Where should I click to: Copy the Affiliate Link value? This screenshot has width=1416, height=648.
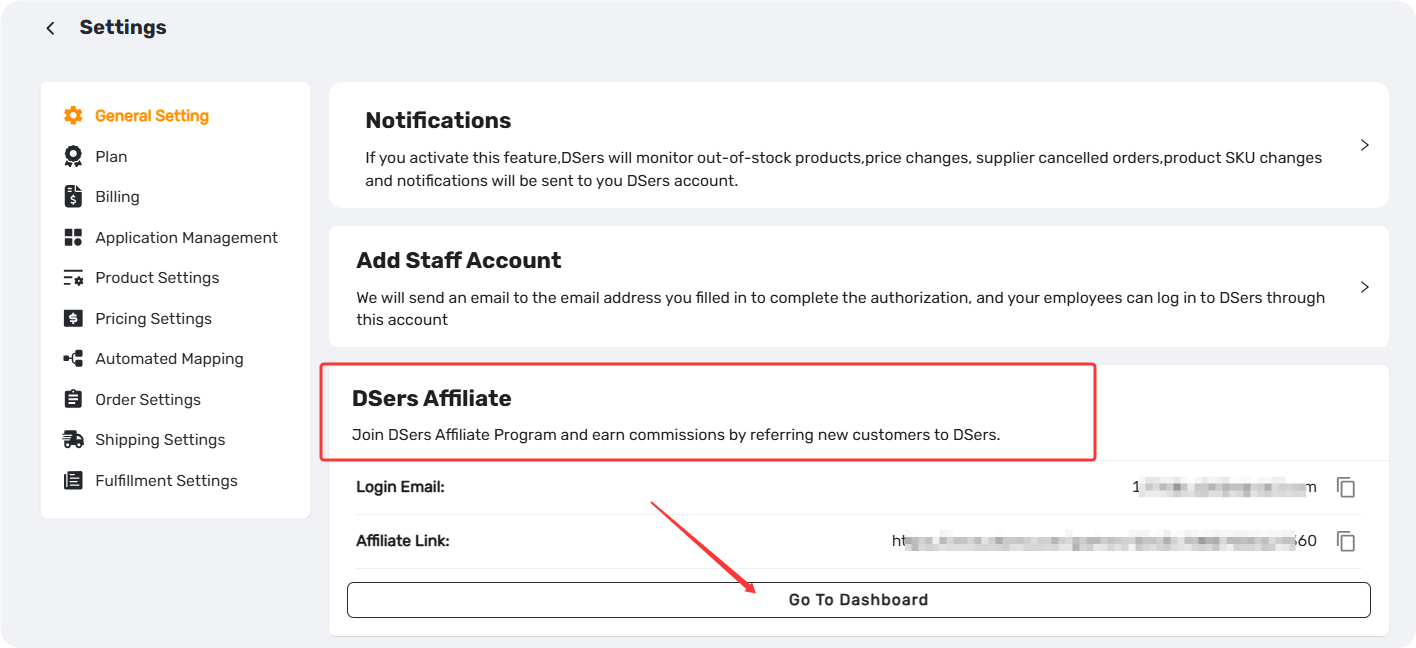[1346, 541]
